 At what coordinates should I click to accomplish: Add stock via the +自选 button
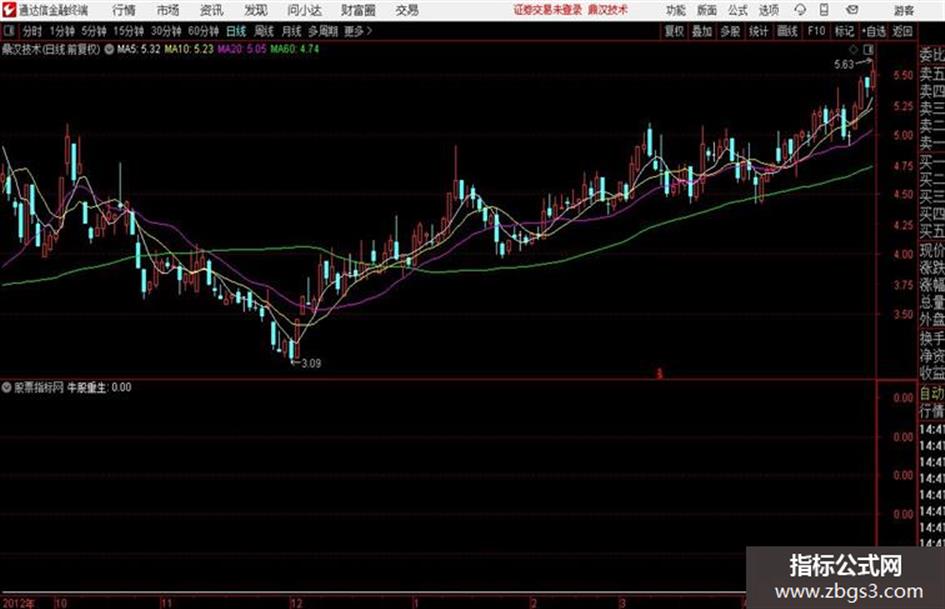873,31
